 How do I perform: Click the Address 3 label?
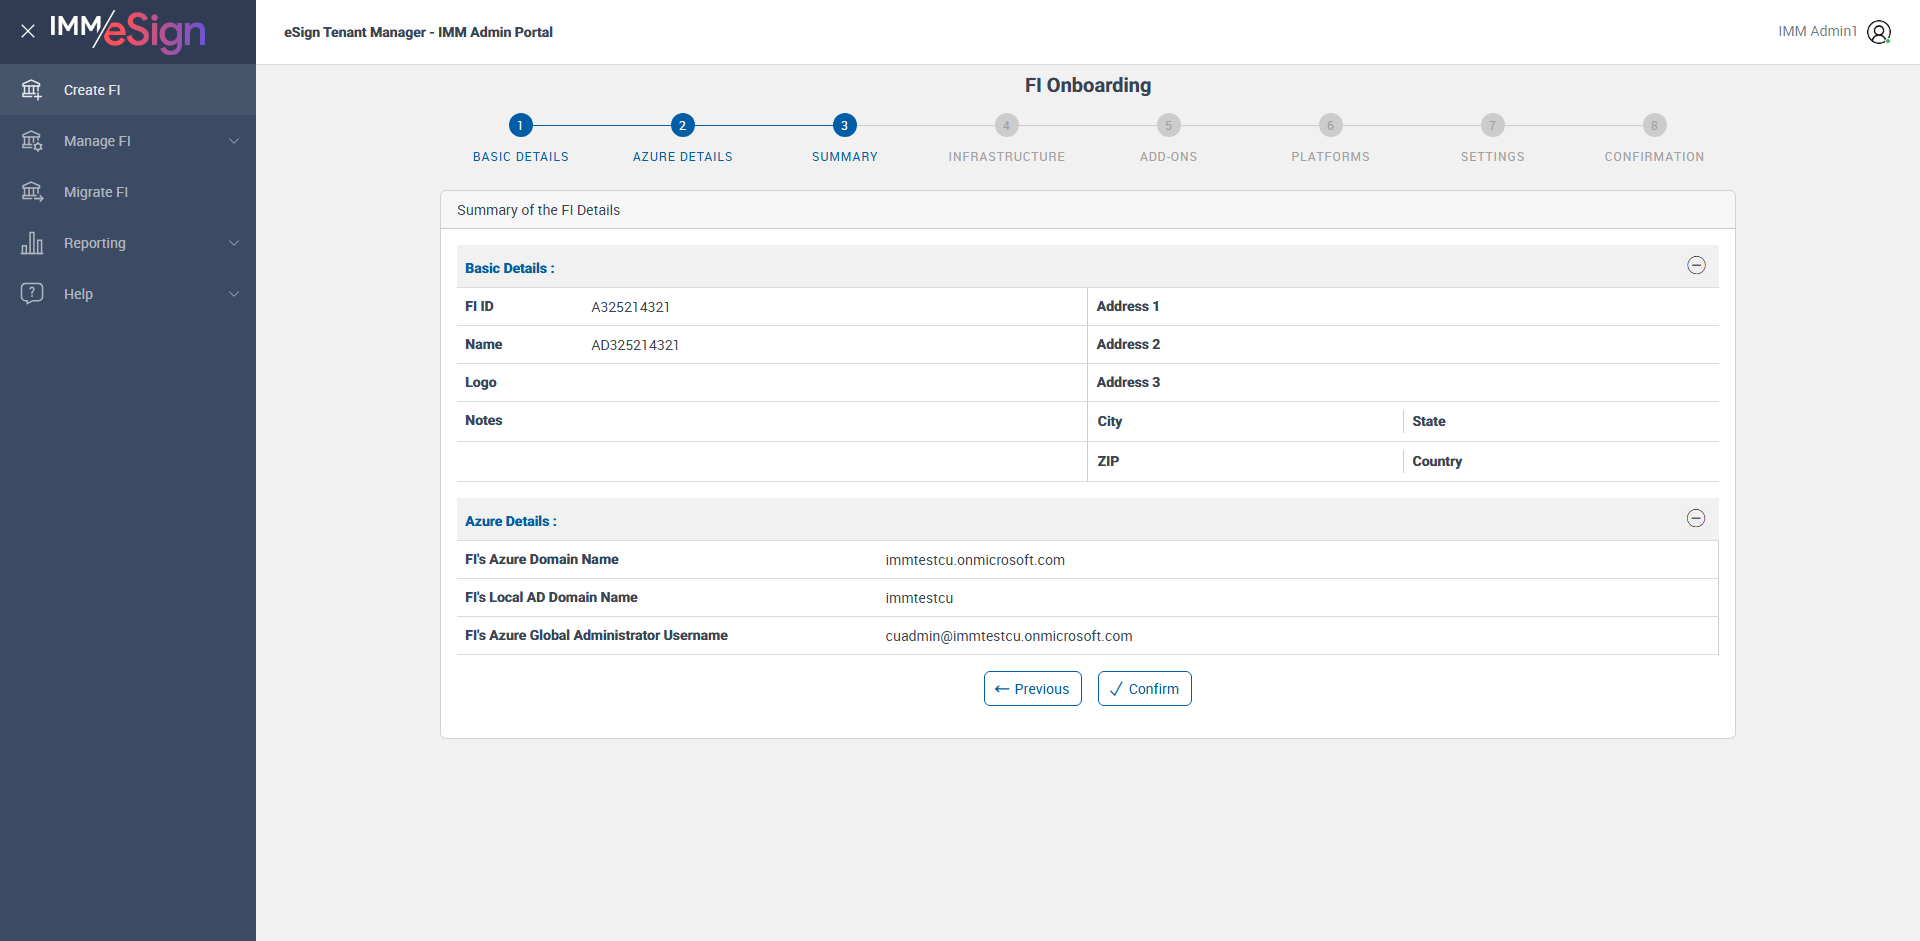pyautogui.click(x=1128, y=382)
